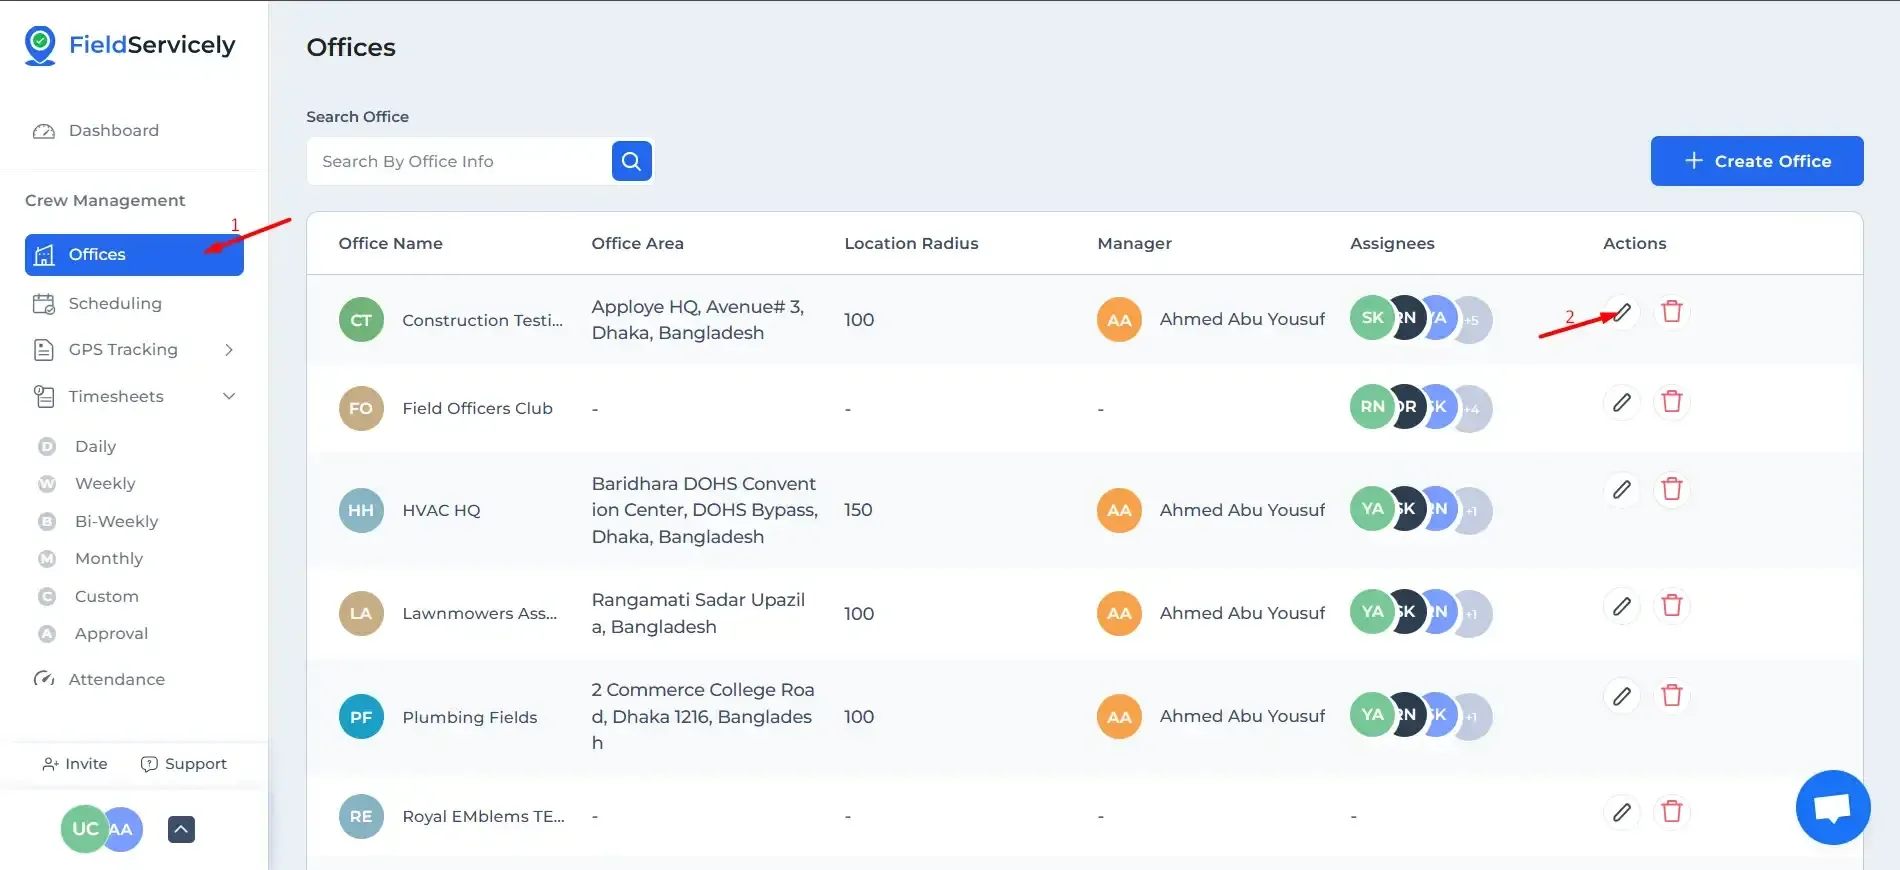Collapse the Timesheets menu chevron
The image size is (1900, 870).
pos(229,397)
